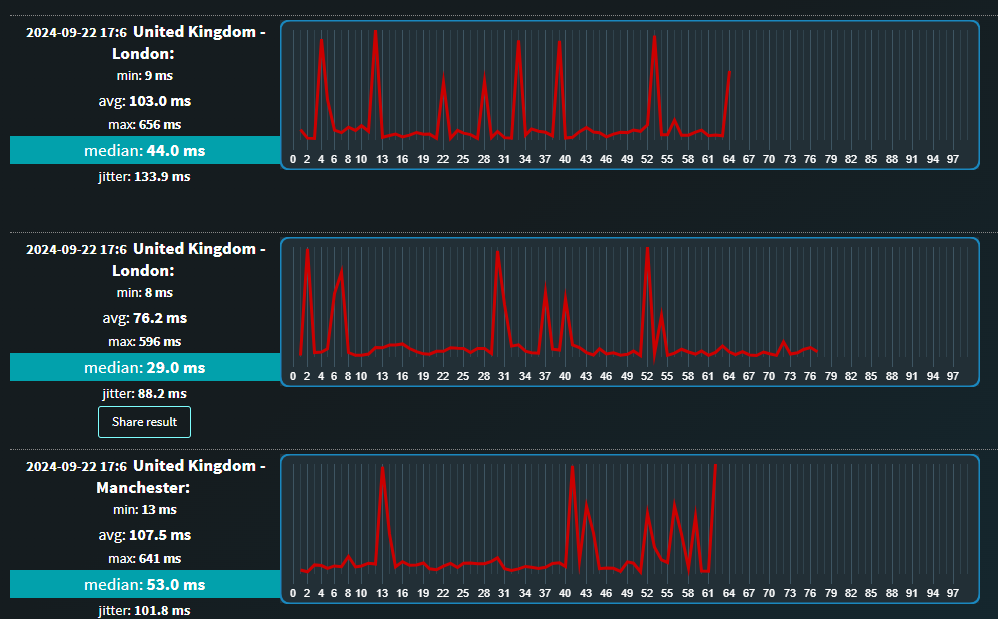Click the jitter 133.9 ms label
This screenshot has width=998, height=619.
pos(145,176)
